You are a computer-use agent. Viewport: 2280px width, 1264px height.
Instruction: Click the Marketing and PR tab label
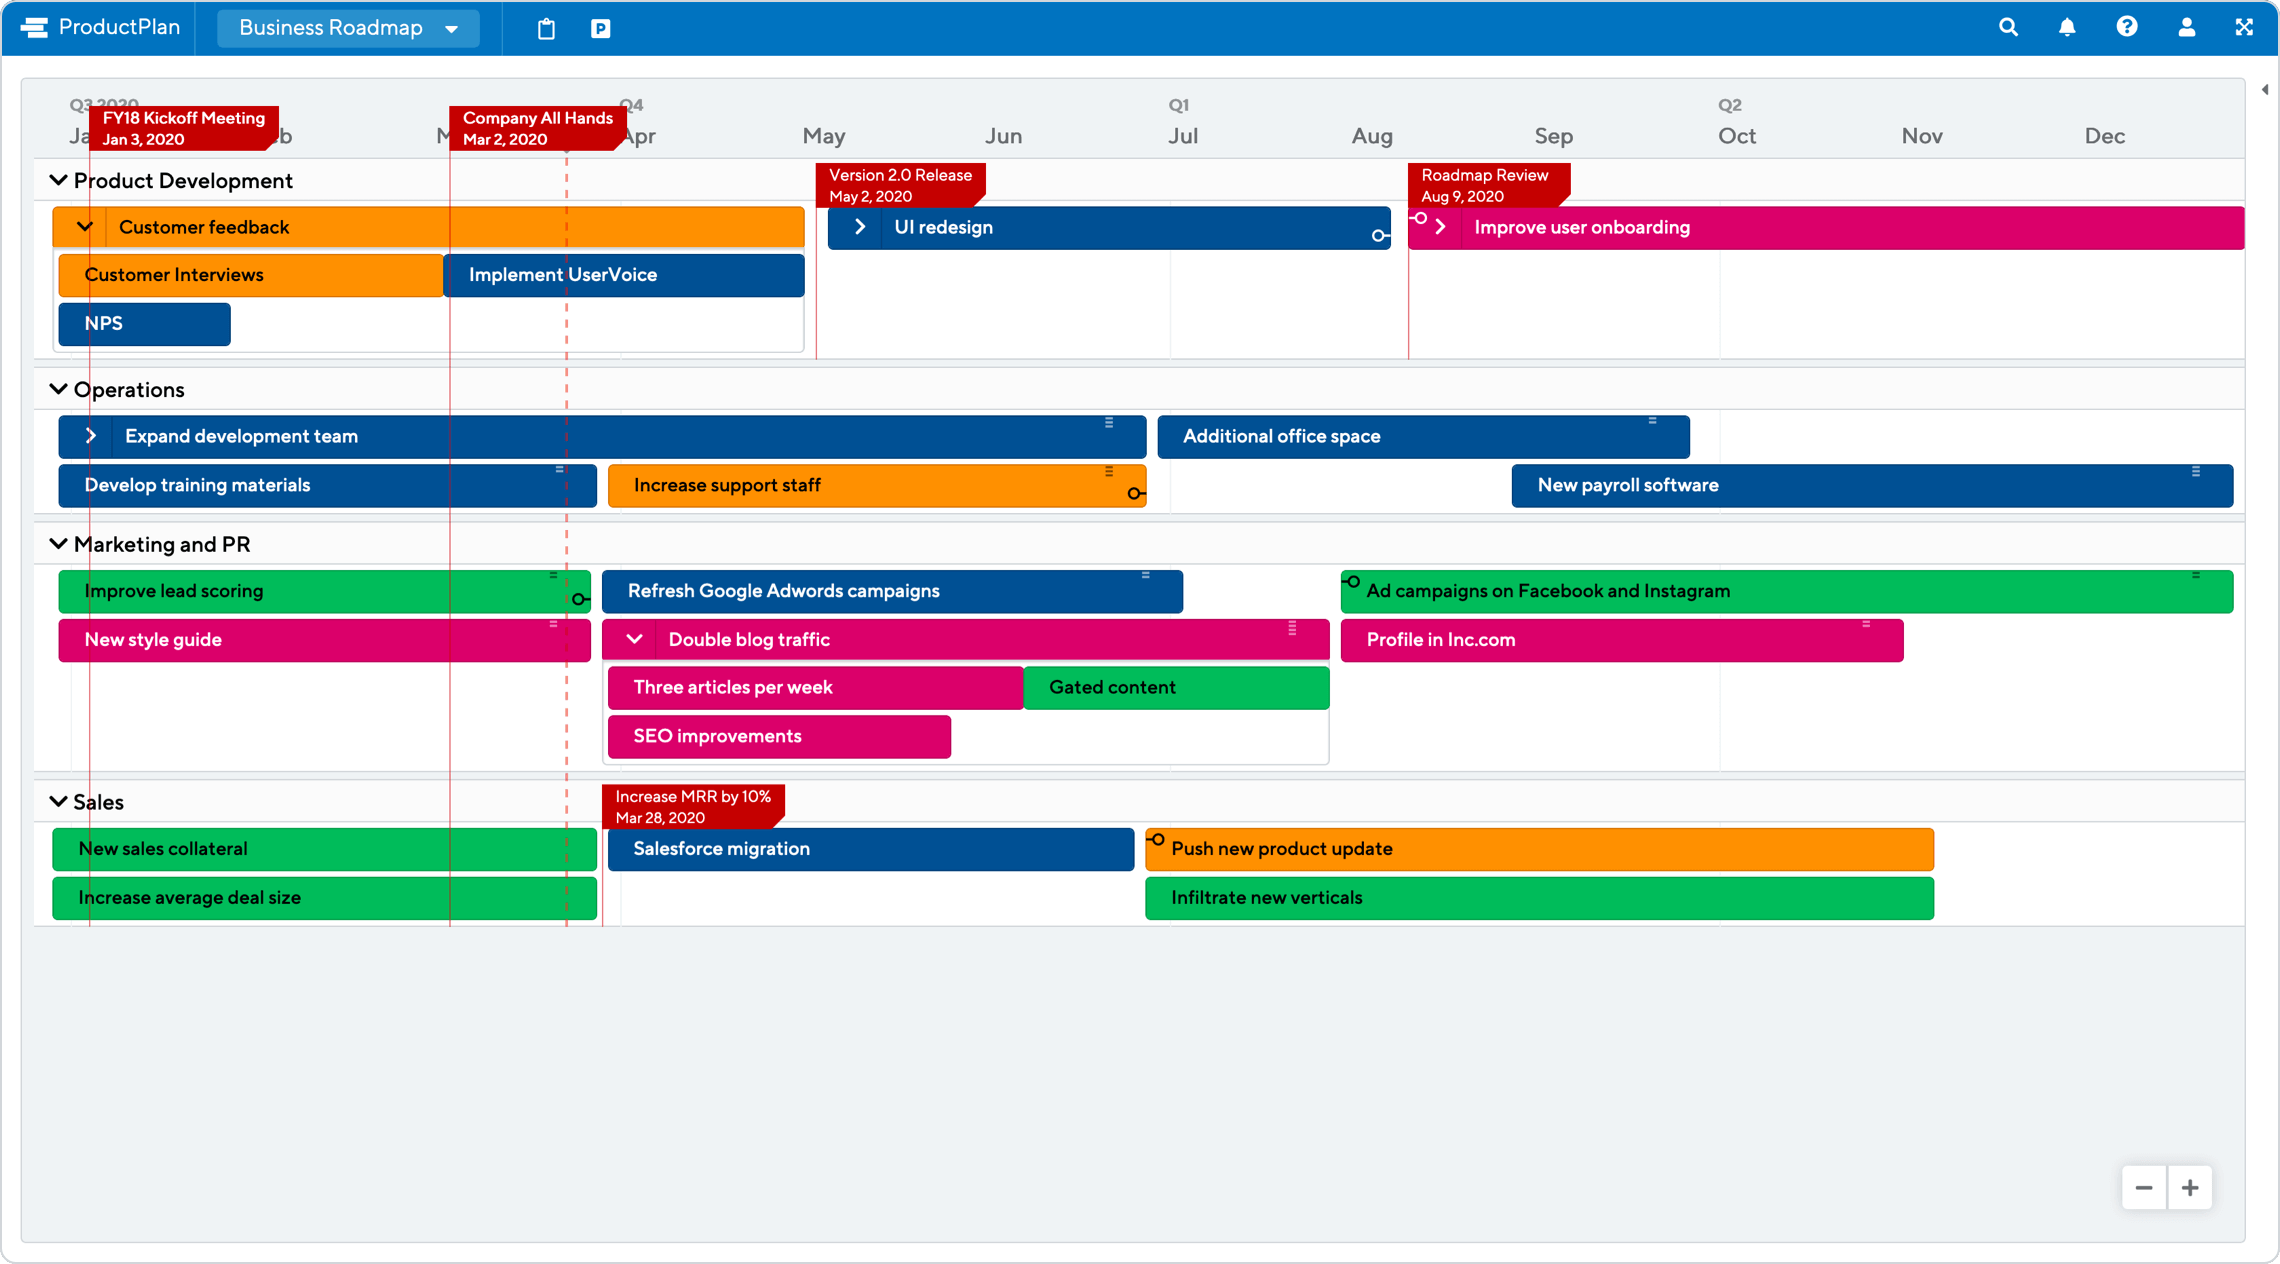click(x=159, y=543)
